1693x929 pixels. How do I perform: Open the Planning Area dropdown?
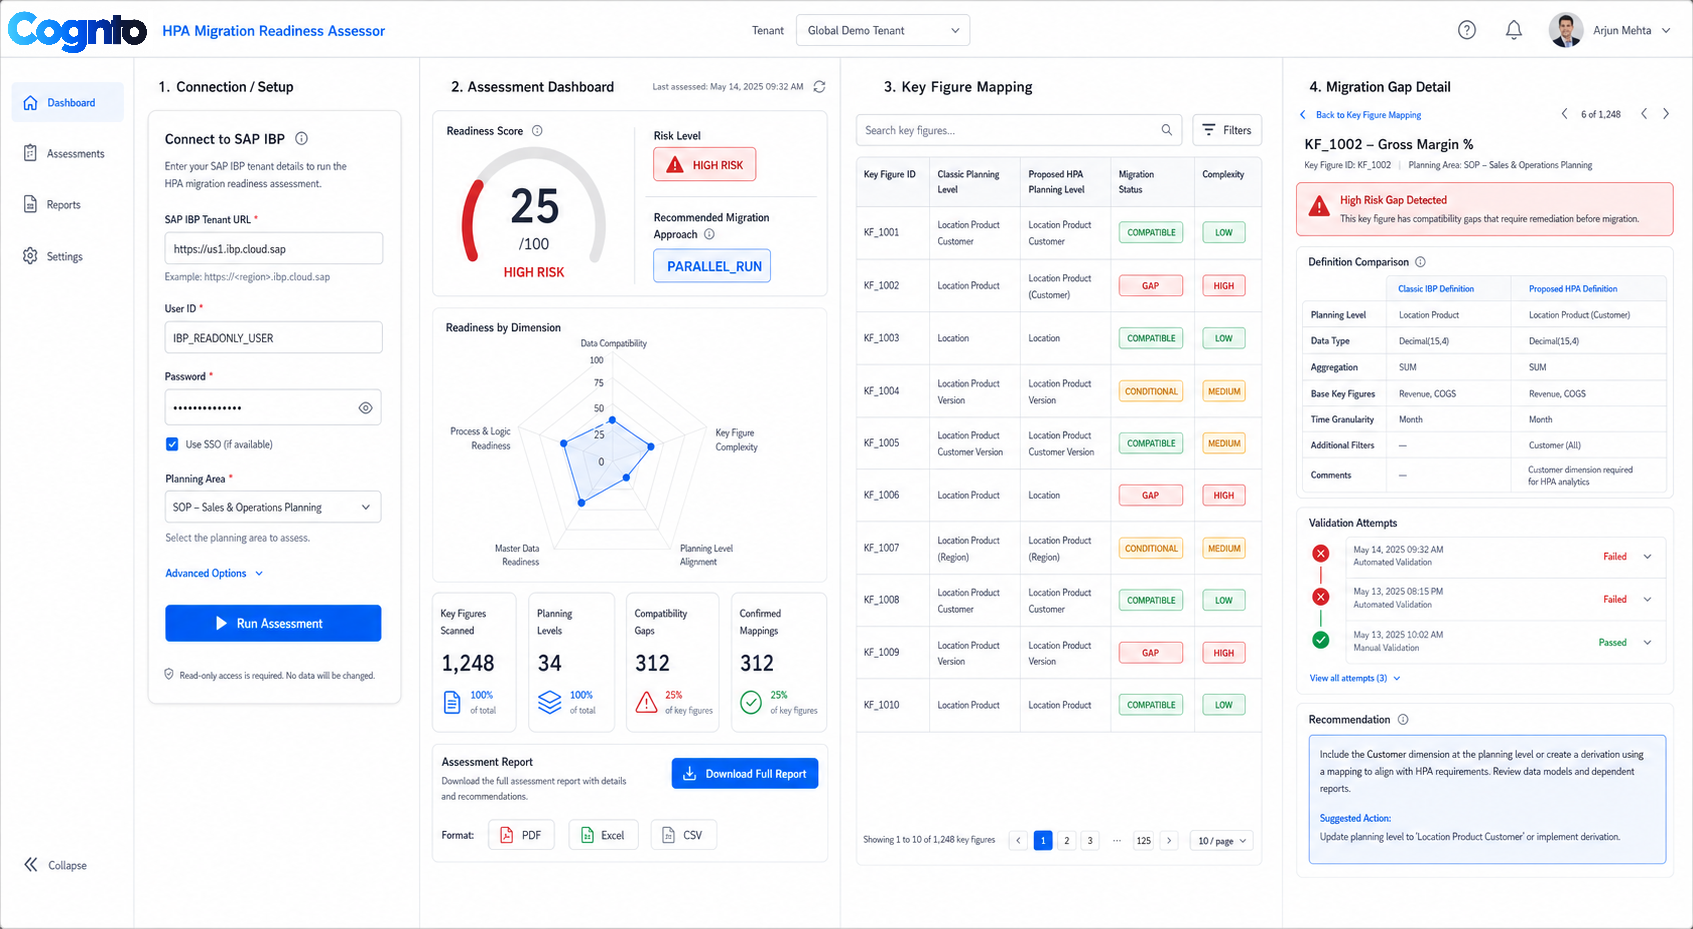[x=273, y=507]
